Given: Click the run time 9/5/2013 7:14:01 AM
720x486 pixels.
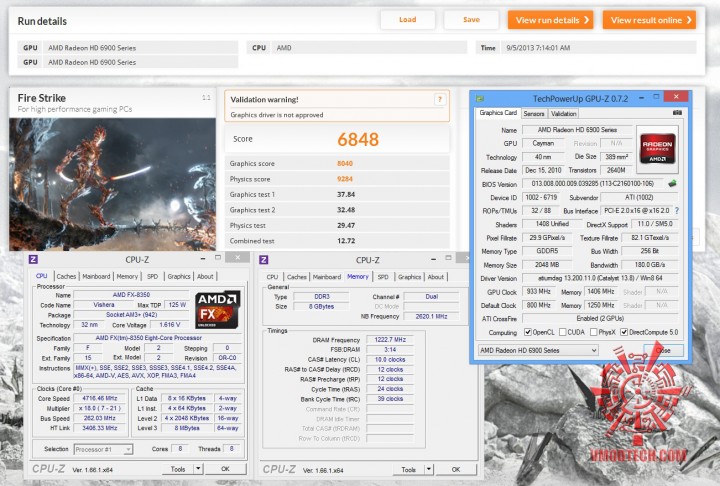Looking at the screenshot, I should pyautogui.click(x=538, y=48).
